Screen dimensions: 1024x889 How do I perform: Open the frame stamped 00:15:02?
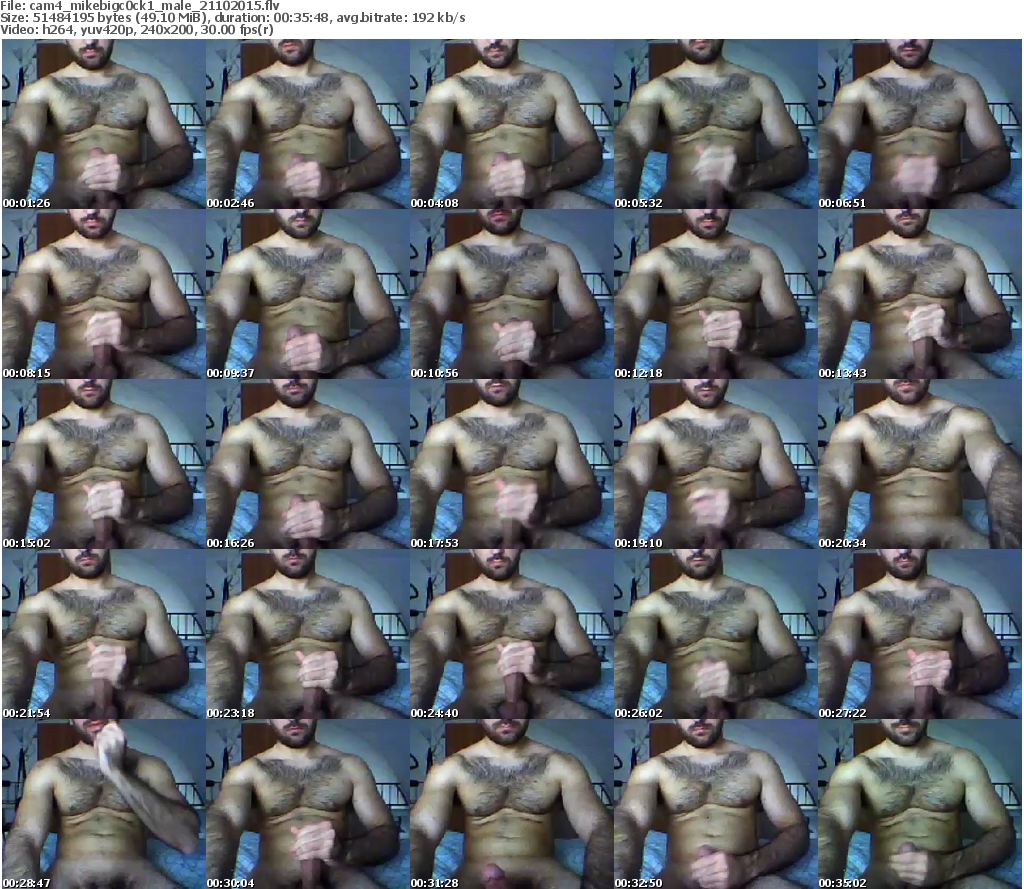(x=103, y=464)
